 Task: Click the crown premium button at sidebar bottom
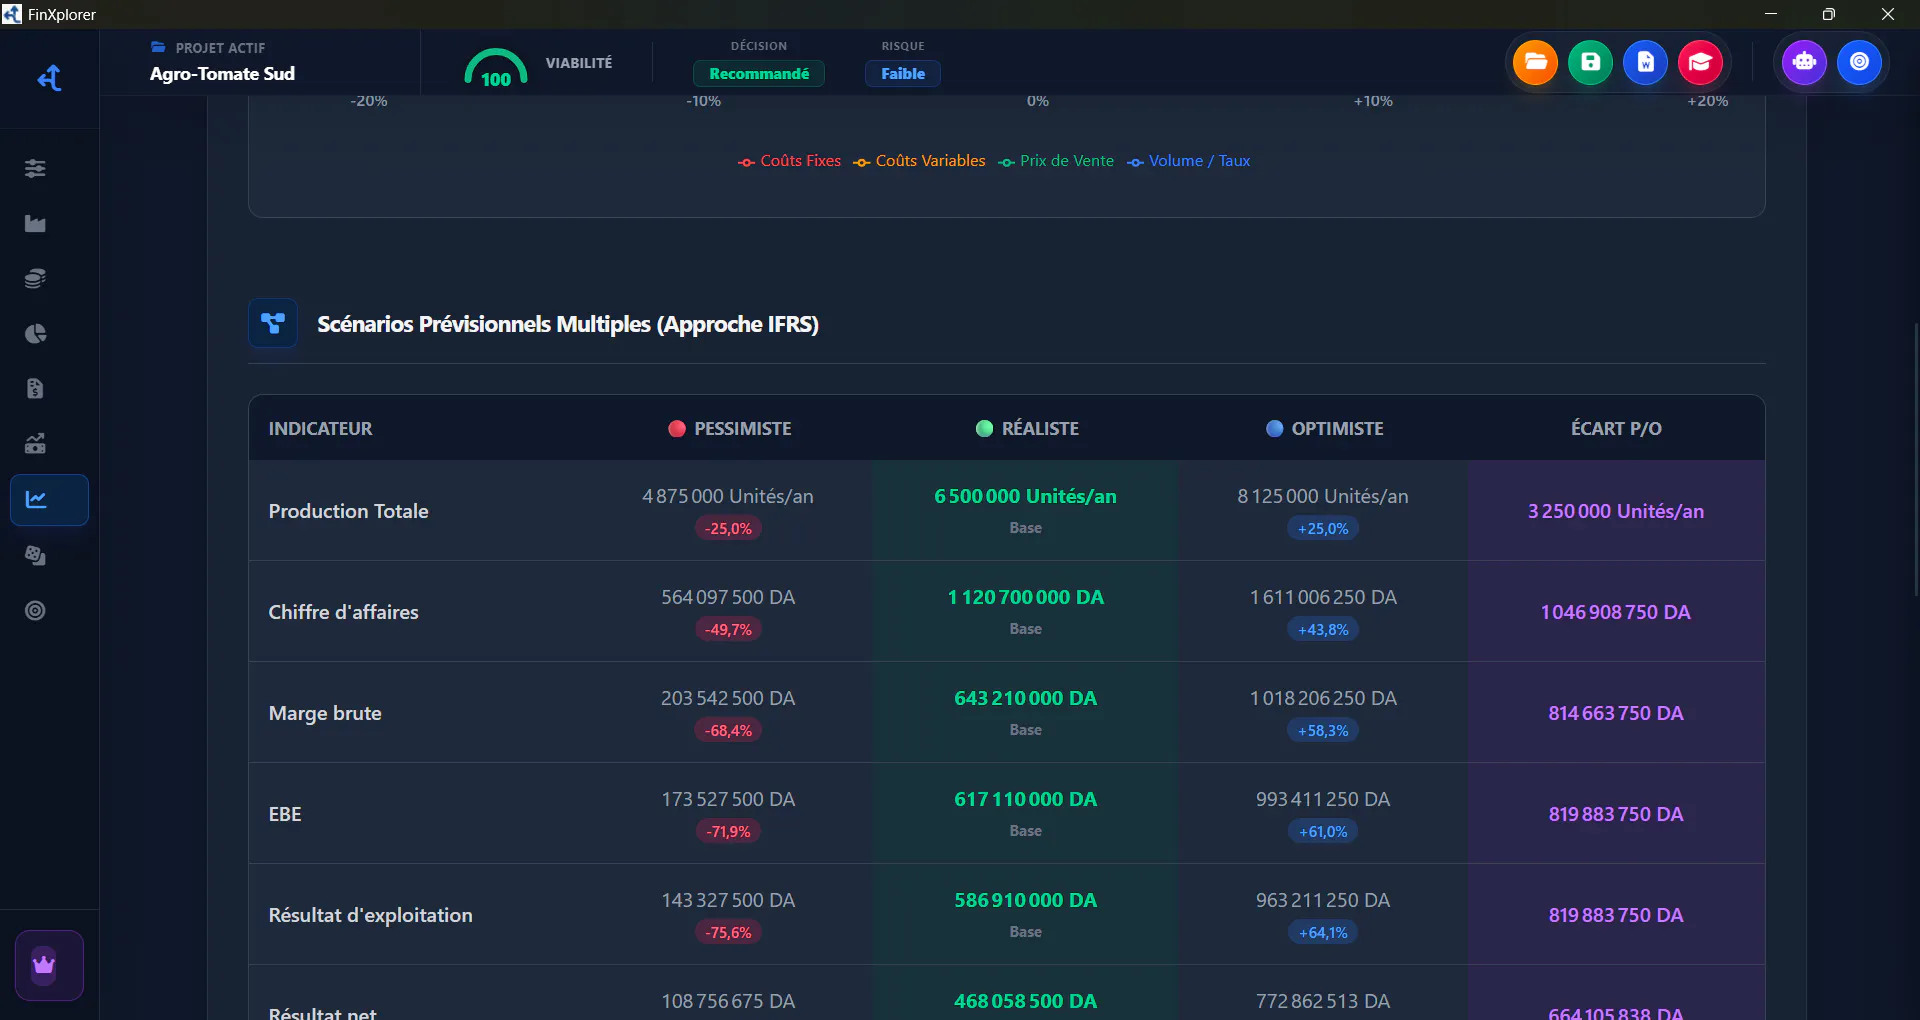49,965
